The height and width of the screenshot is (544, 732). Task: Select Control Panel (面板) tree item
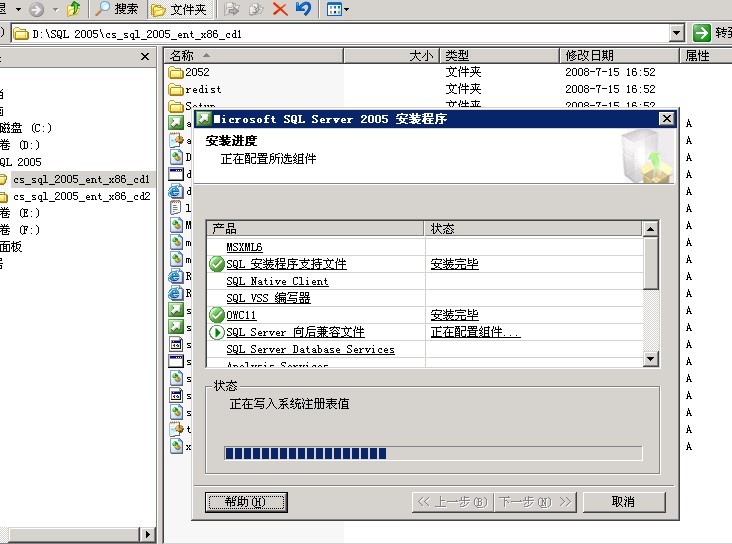pos(11,247)
